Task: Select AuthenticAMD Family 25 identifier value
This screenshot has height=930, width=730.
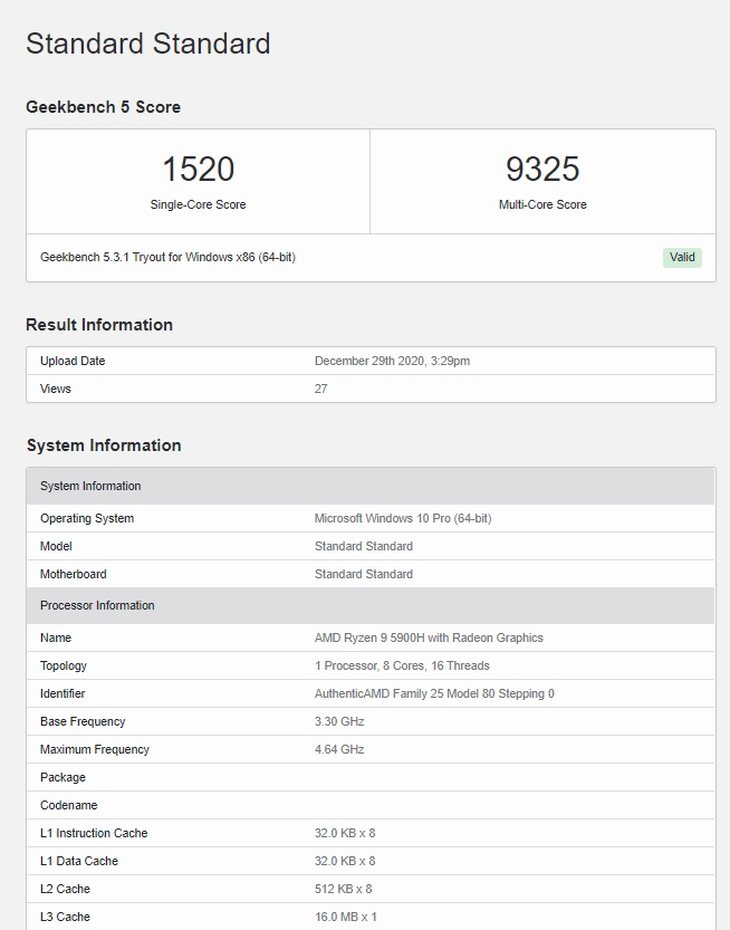Action: pyautogui.click(x=435, y=693)
